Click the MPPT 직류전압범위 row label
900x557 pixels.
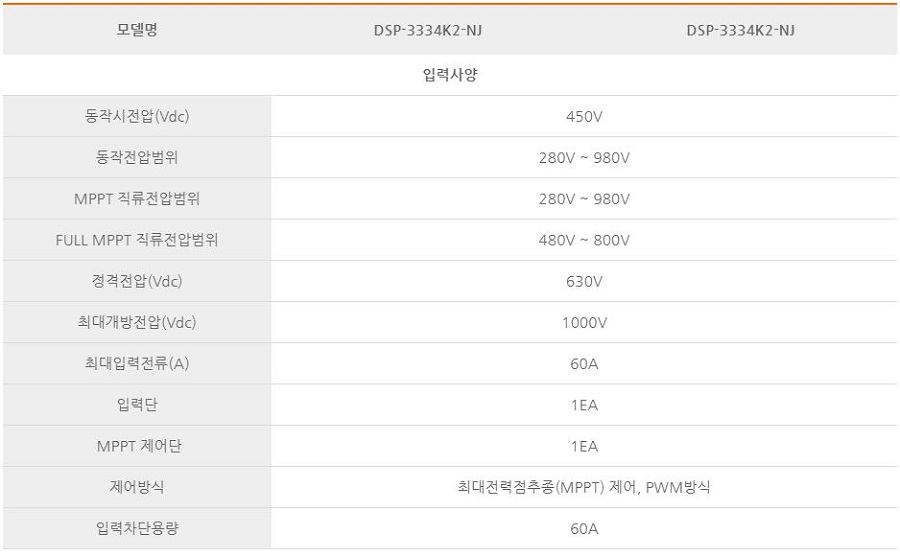click(137, 199)
